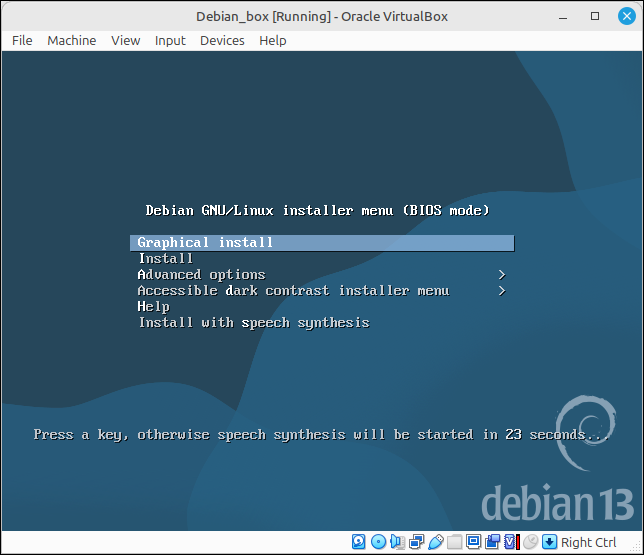
Task: Open the shared folders status icon
Action: (454, 542)
